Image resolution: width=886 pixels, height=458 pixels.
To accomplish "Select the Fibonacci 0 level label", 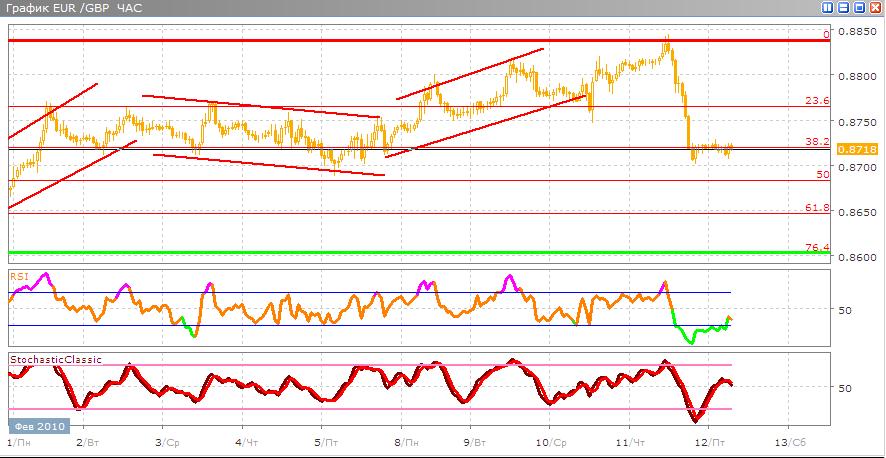I will click(x=825, y=34).
